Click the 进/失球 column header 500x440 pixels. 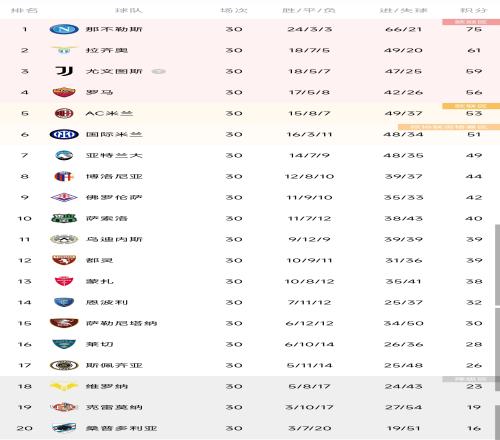(403, 11)
